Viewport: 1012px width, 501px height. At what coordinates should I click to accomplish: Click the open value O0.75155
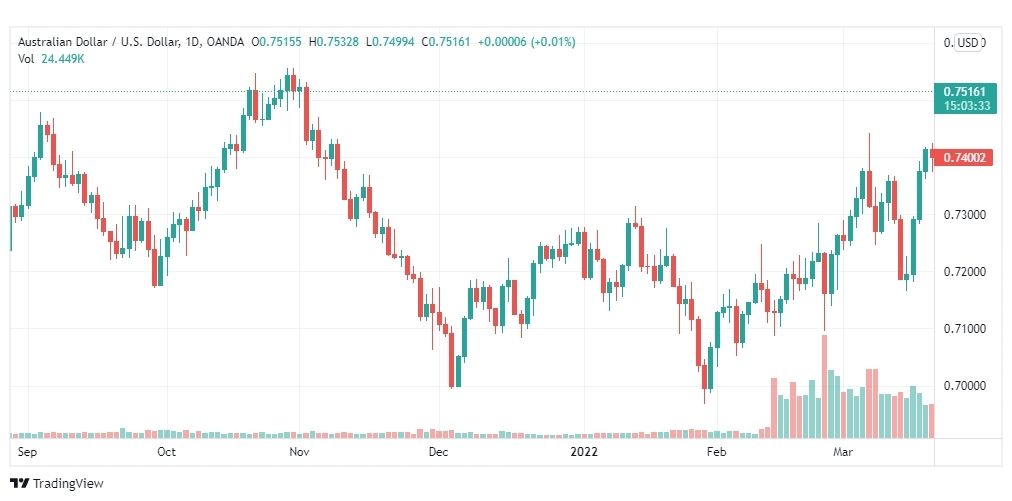pos(278,42)
